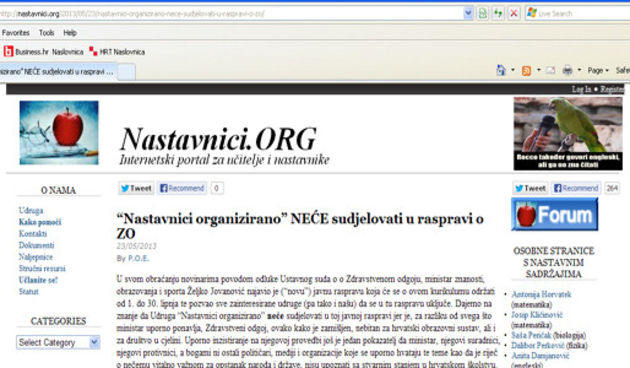The height and width of the screenshot is (368, 630).
Task: Click the article headline Nastavnici organizirano
Action: (300, 226)
